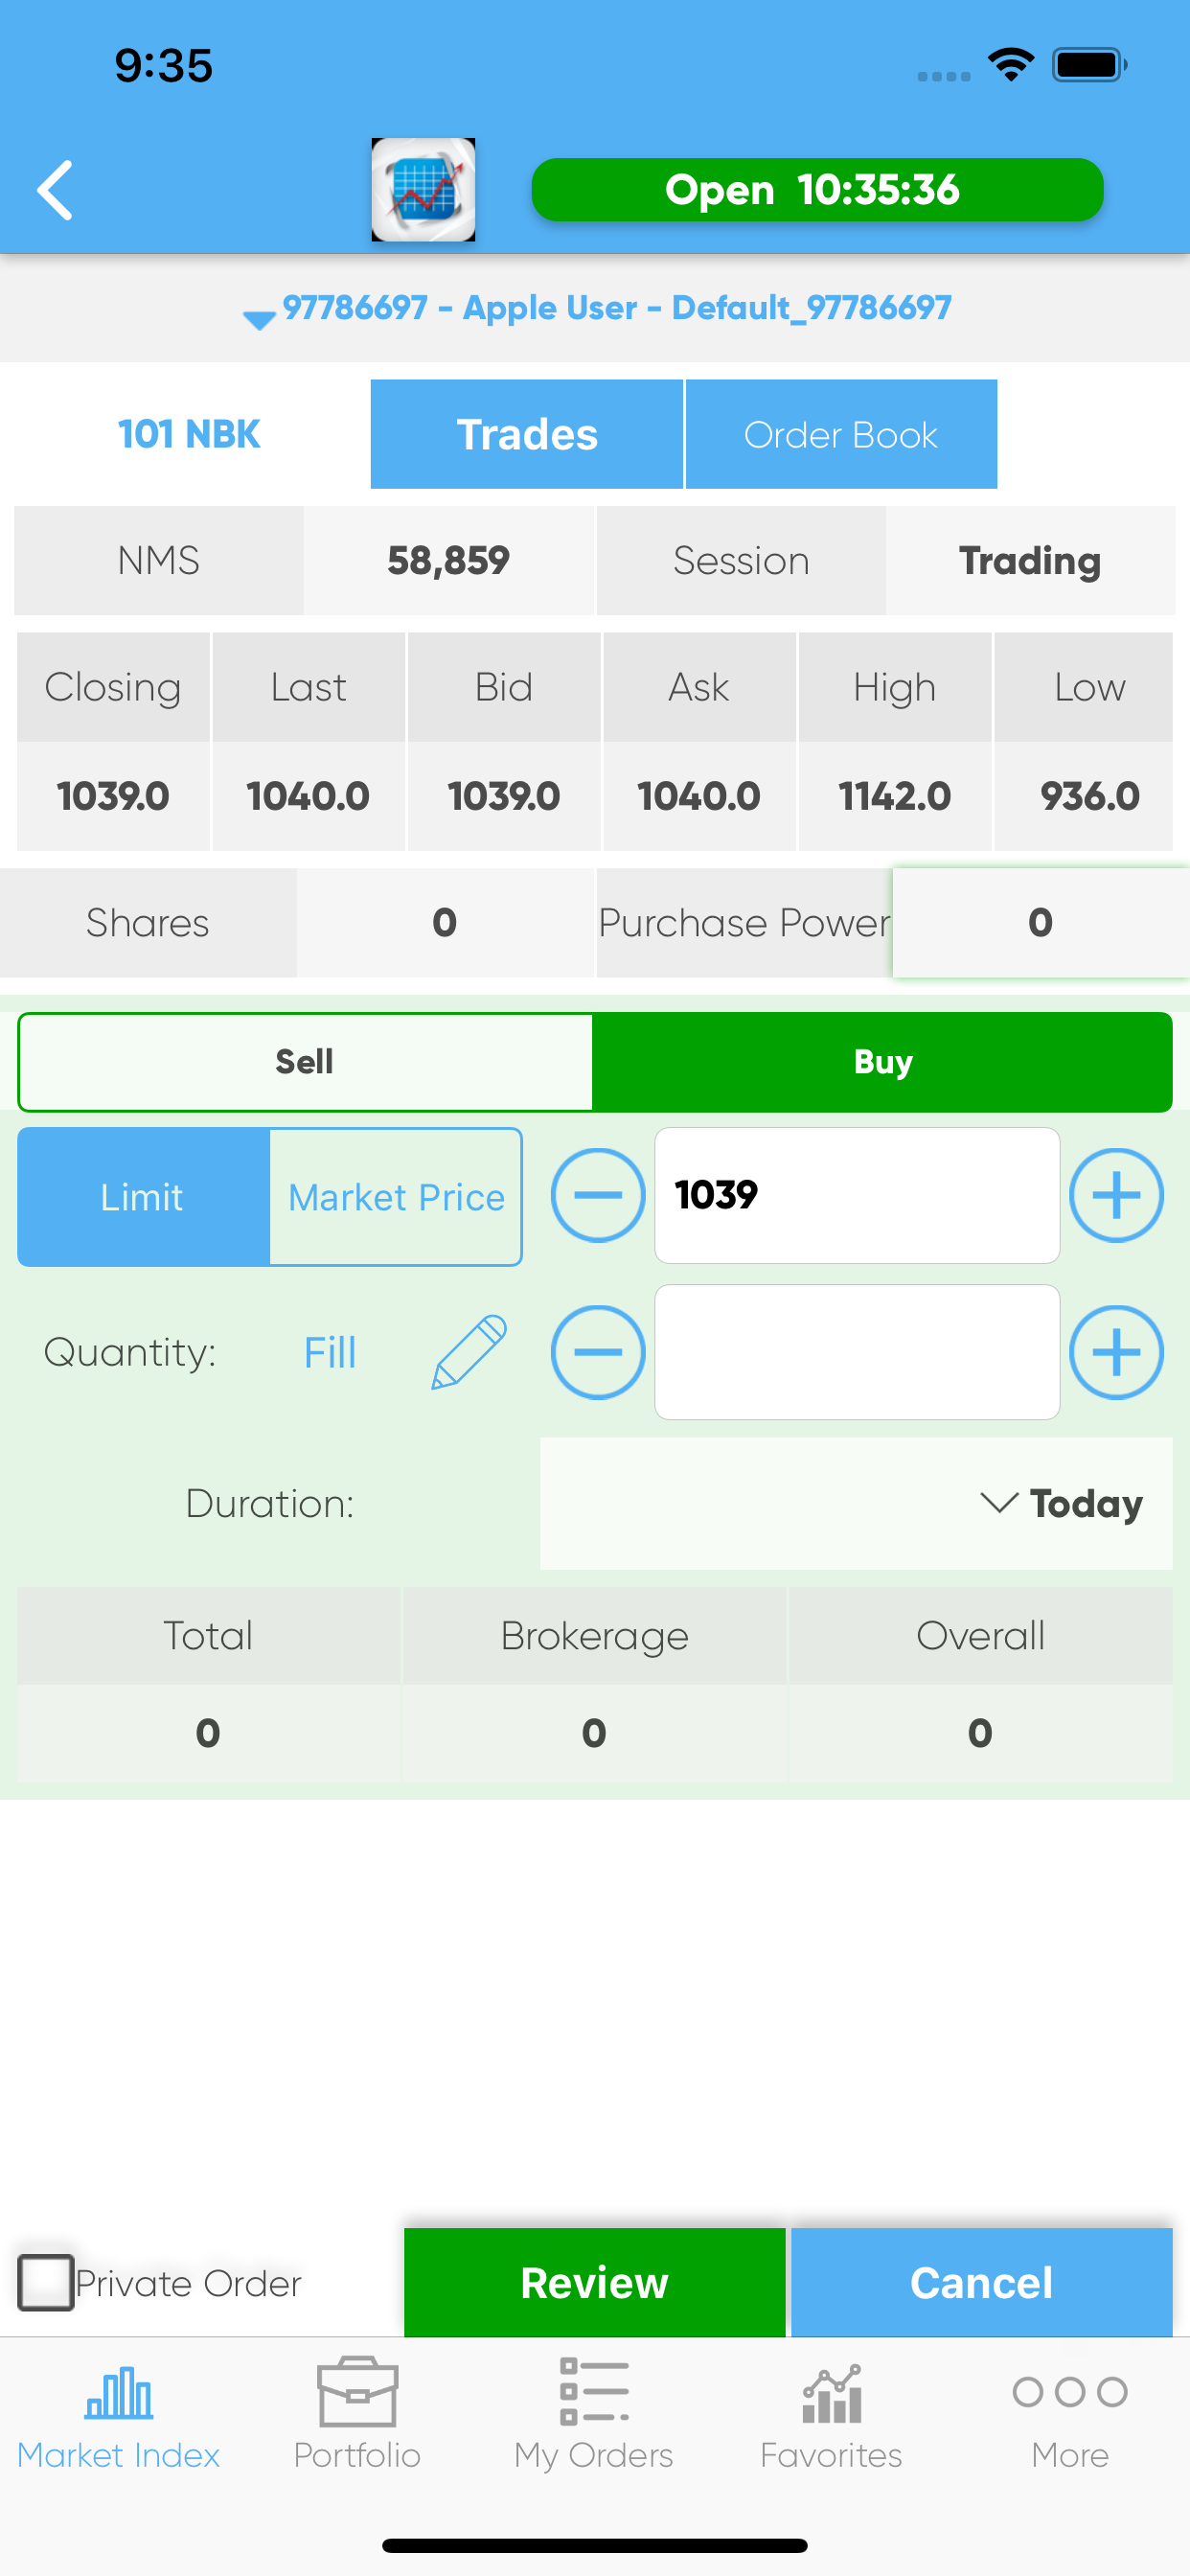Select Market Price order type
The width and height of the screenshot is (1190, 2576).
click(396, 1197)
